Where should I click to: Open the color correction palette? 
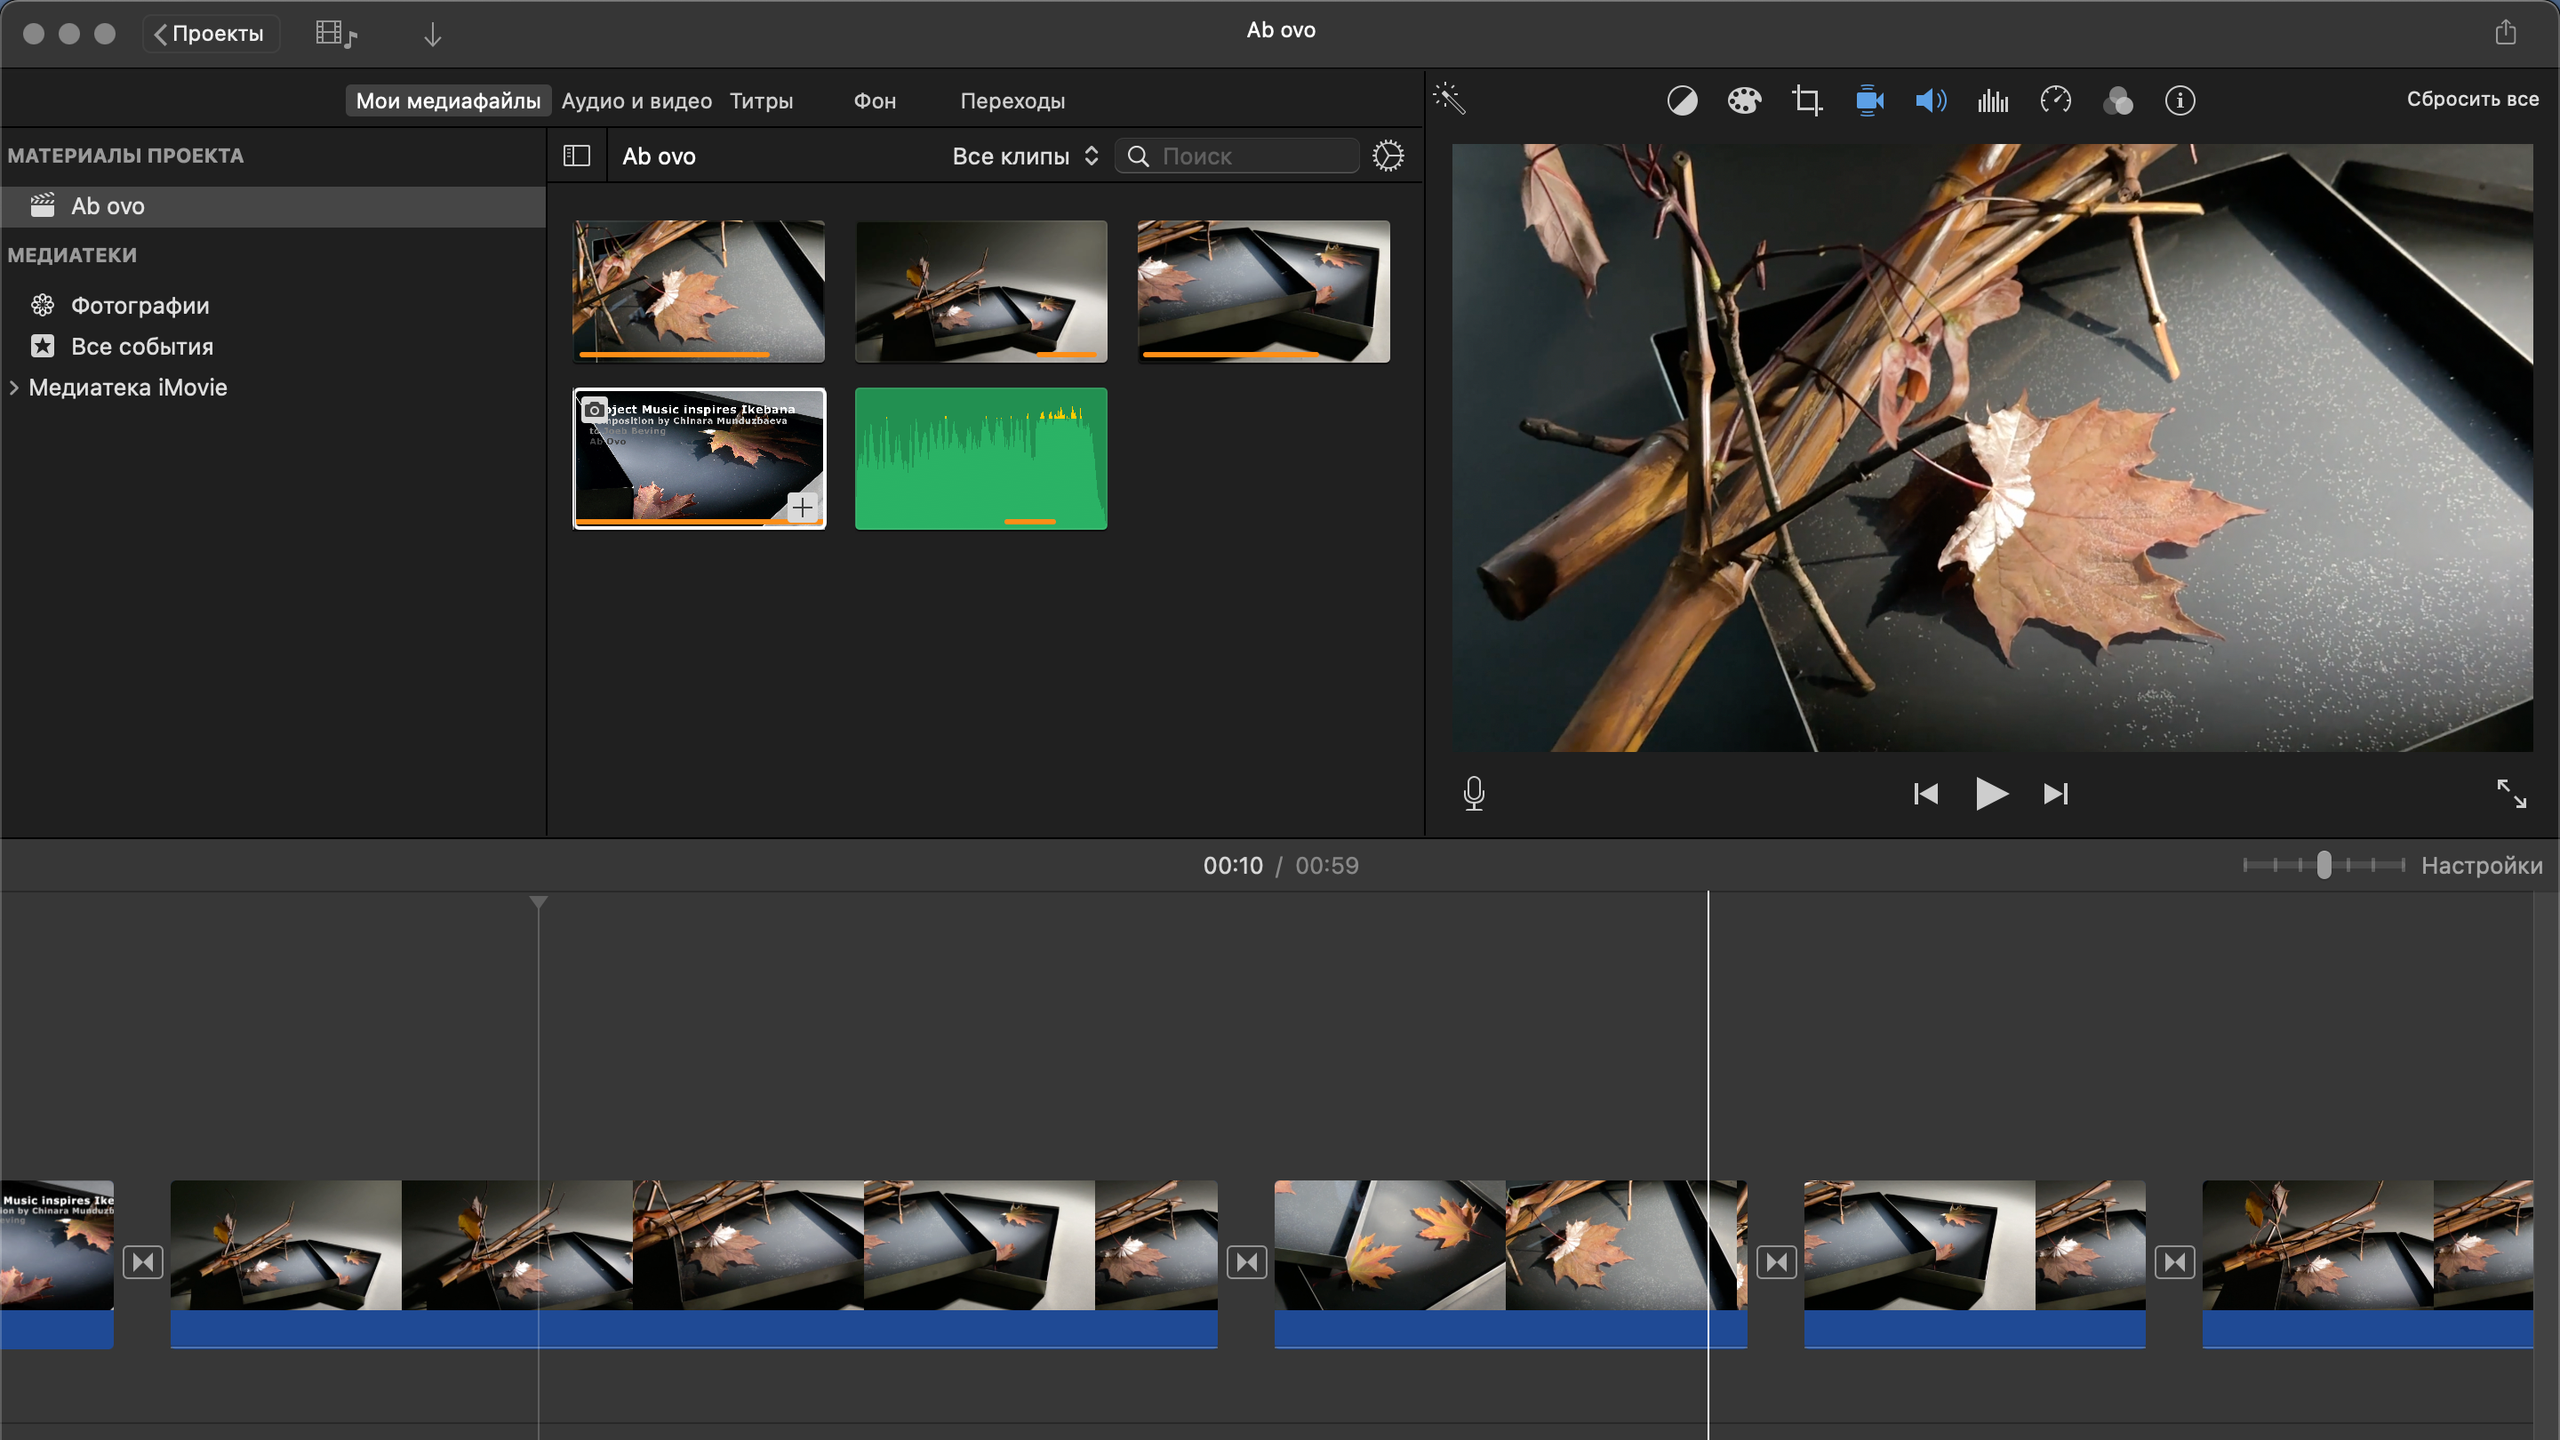click(x=1744, y=101)
